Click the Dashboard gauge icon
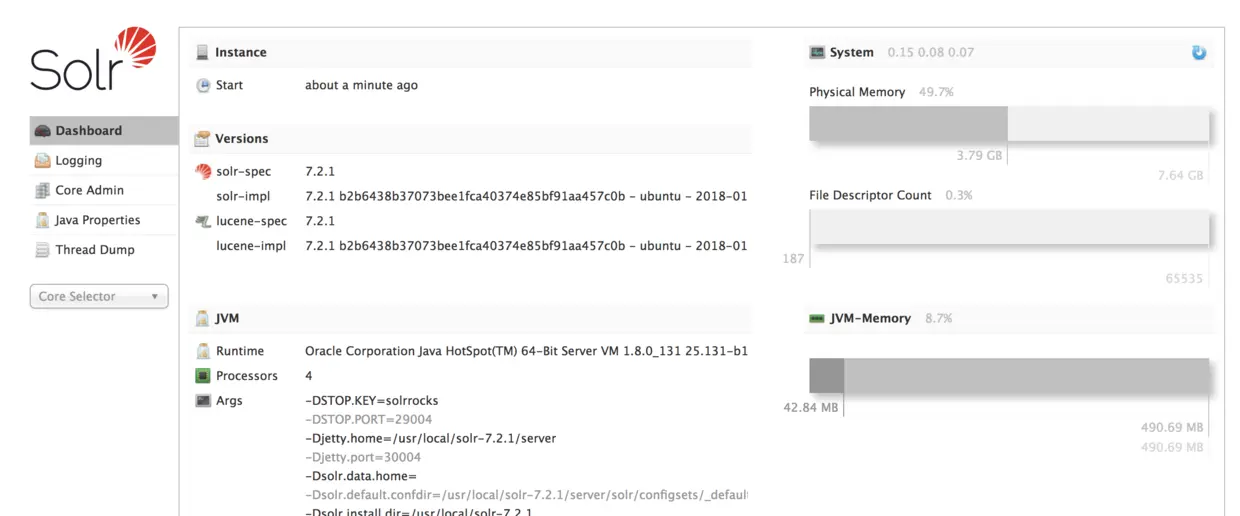Screen dimensions: 1240x516 42,131
